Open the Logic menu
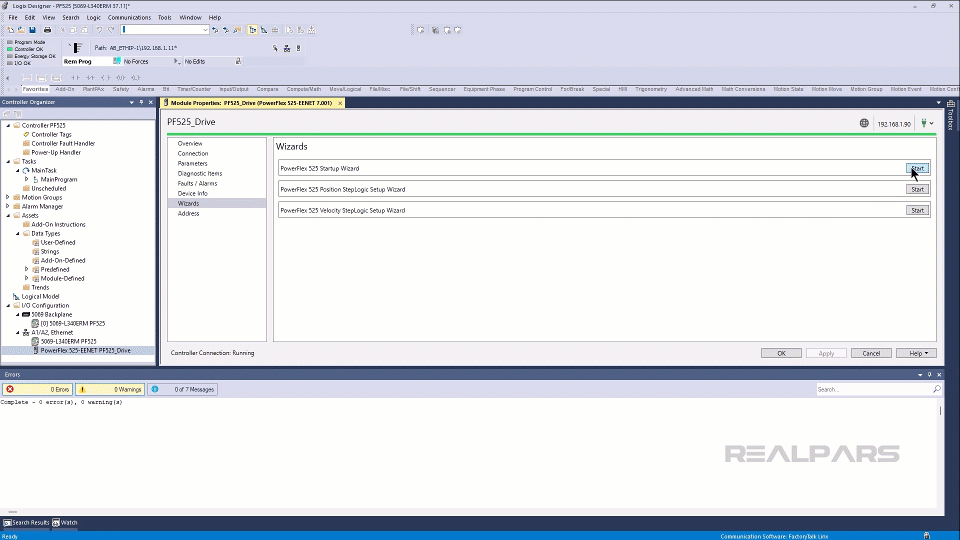This screenshot has width=960, height=540. click(x=93, y=17)
